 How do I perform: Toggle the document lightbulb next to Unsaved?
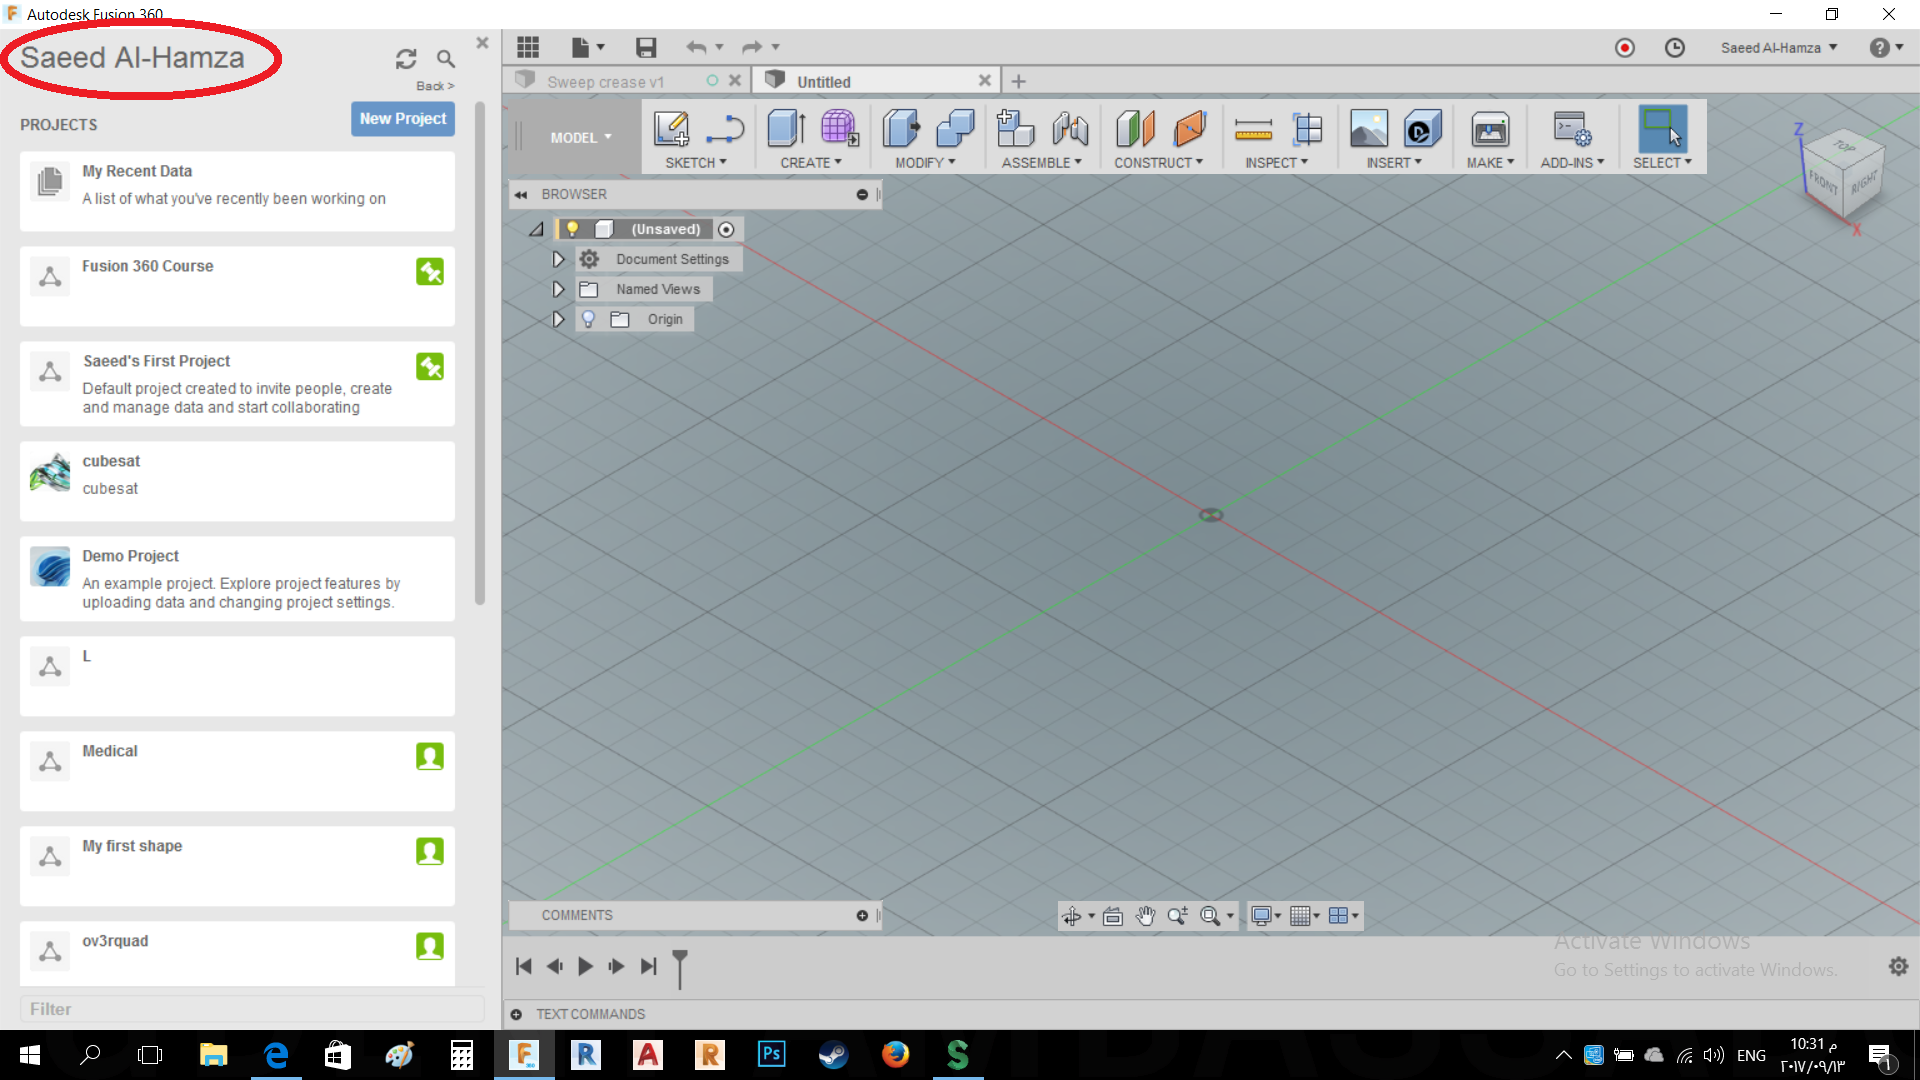coord(571,229)
